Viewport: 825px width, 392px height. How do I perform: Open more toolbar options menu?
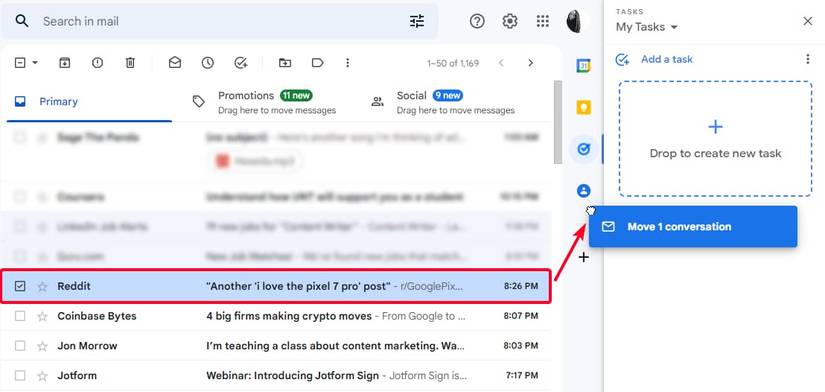347,63
